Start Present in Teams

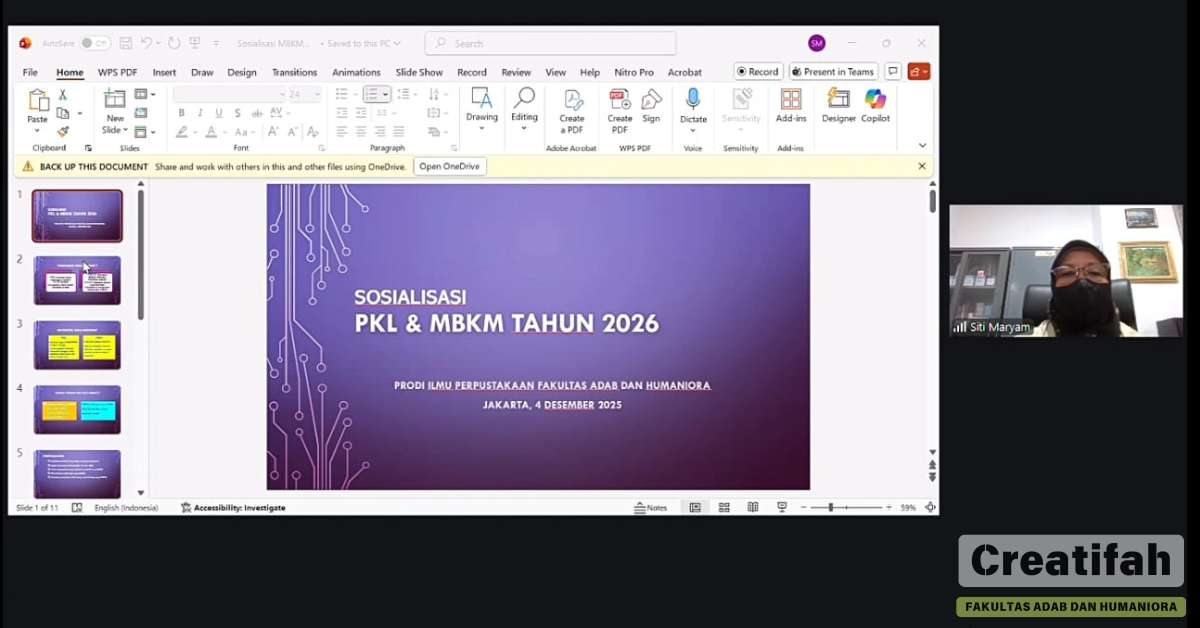pyautogui.click(x=833, y=71)
